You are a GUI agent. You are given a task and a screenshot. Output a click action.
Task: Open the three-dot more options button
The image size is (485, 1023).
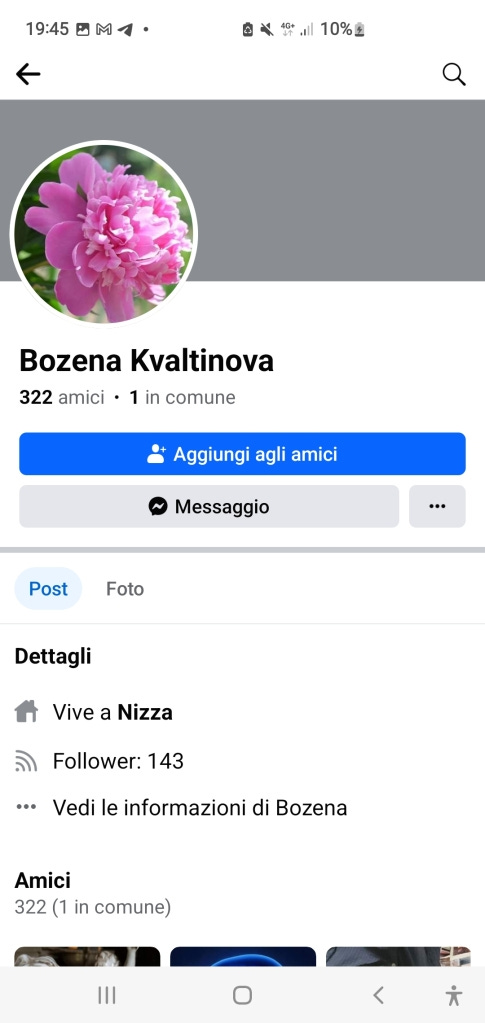pyautogui.click(x=437, y=506)
